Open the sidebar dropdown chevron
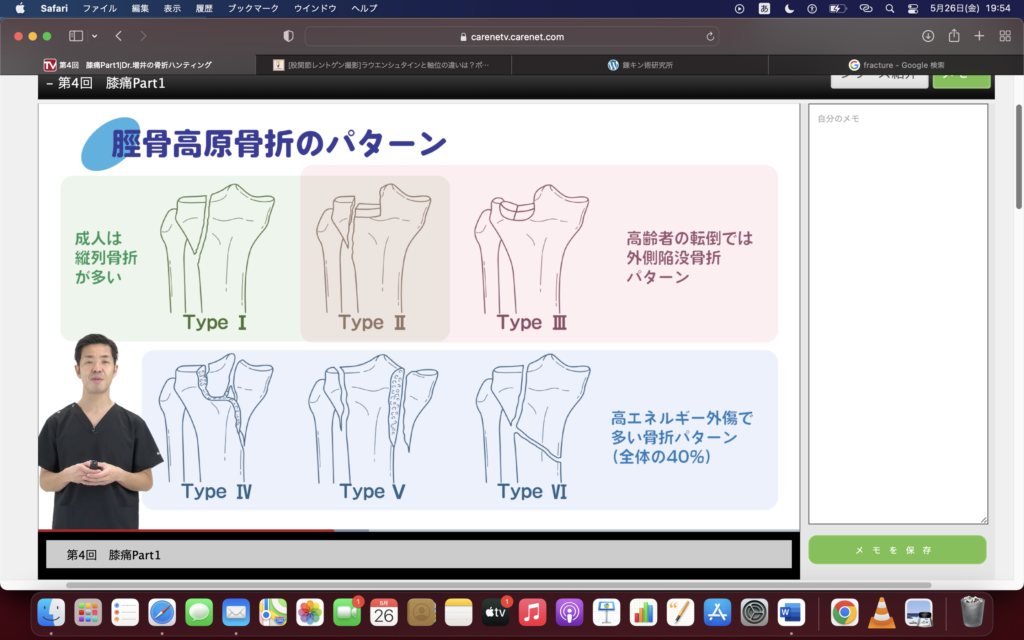The image size is (1024, 640). pos(93,36)
